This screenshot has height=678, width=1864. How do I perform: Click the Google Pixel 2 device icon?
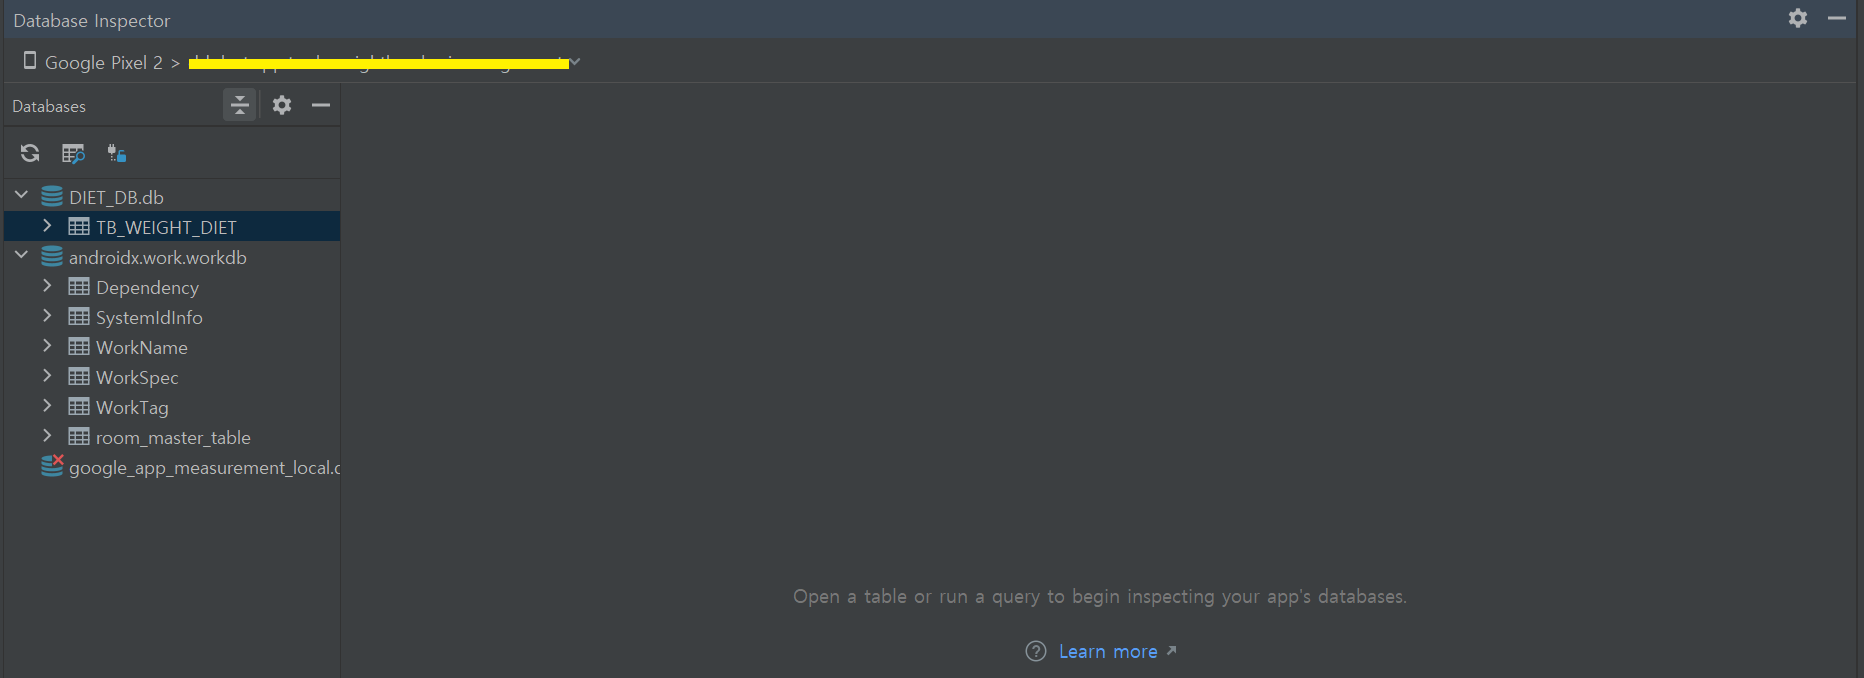point(30,61)
